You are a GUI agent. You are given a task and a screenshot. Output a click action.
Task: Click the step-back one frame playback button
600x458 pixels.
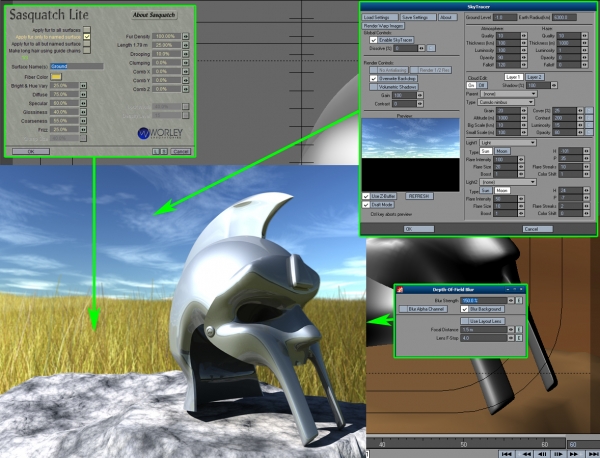click(543, 454)
